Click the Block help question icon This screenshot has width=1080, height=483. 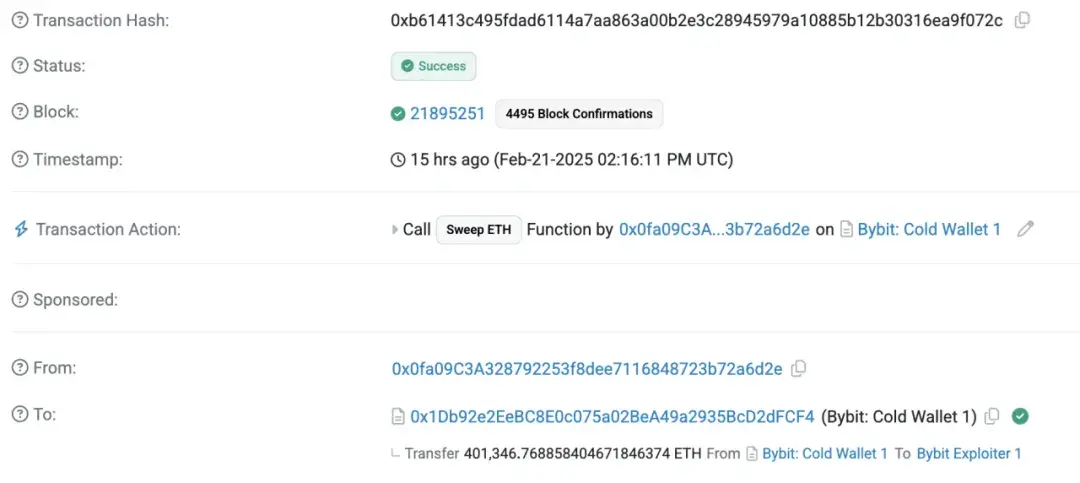[20, 112]
